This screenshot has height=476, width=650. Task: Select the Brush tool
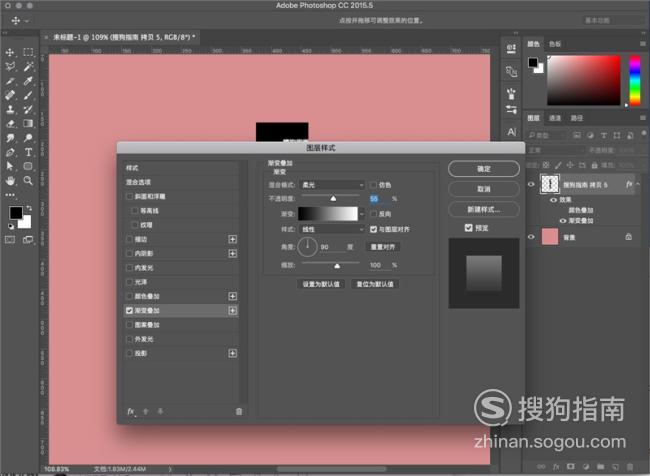tap(28, 95)
